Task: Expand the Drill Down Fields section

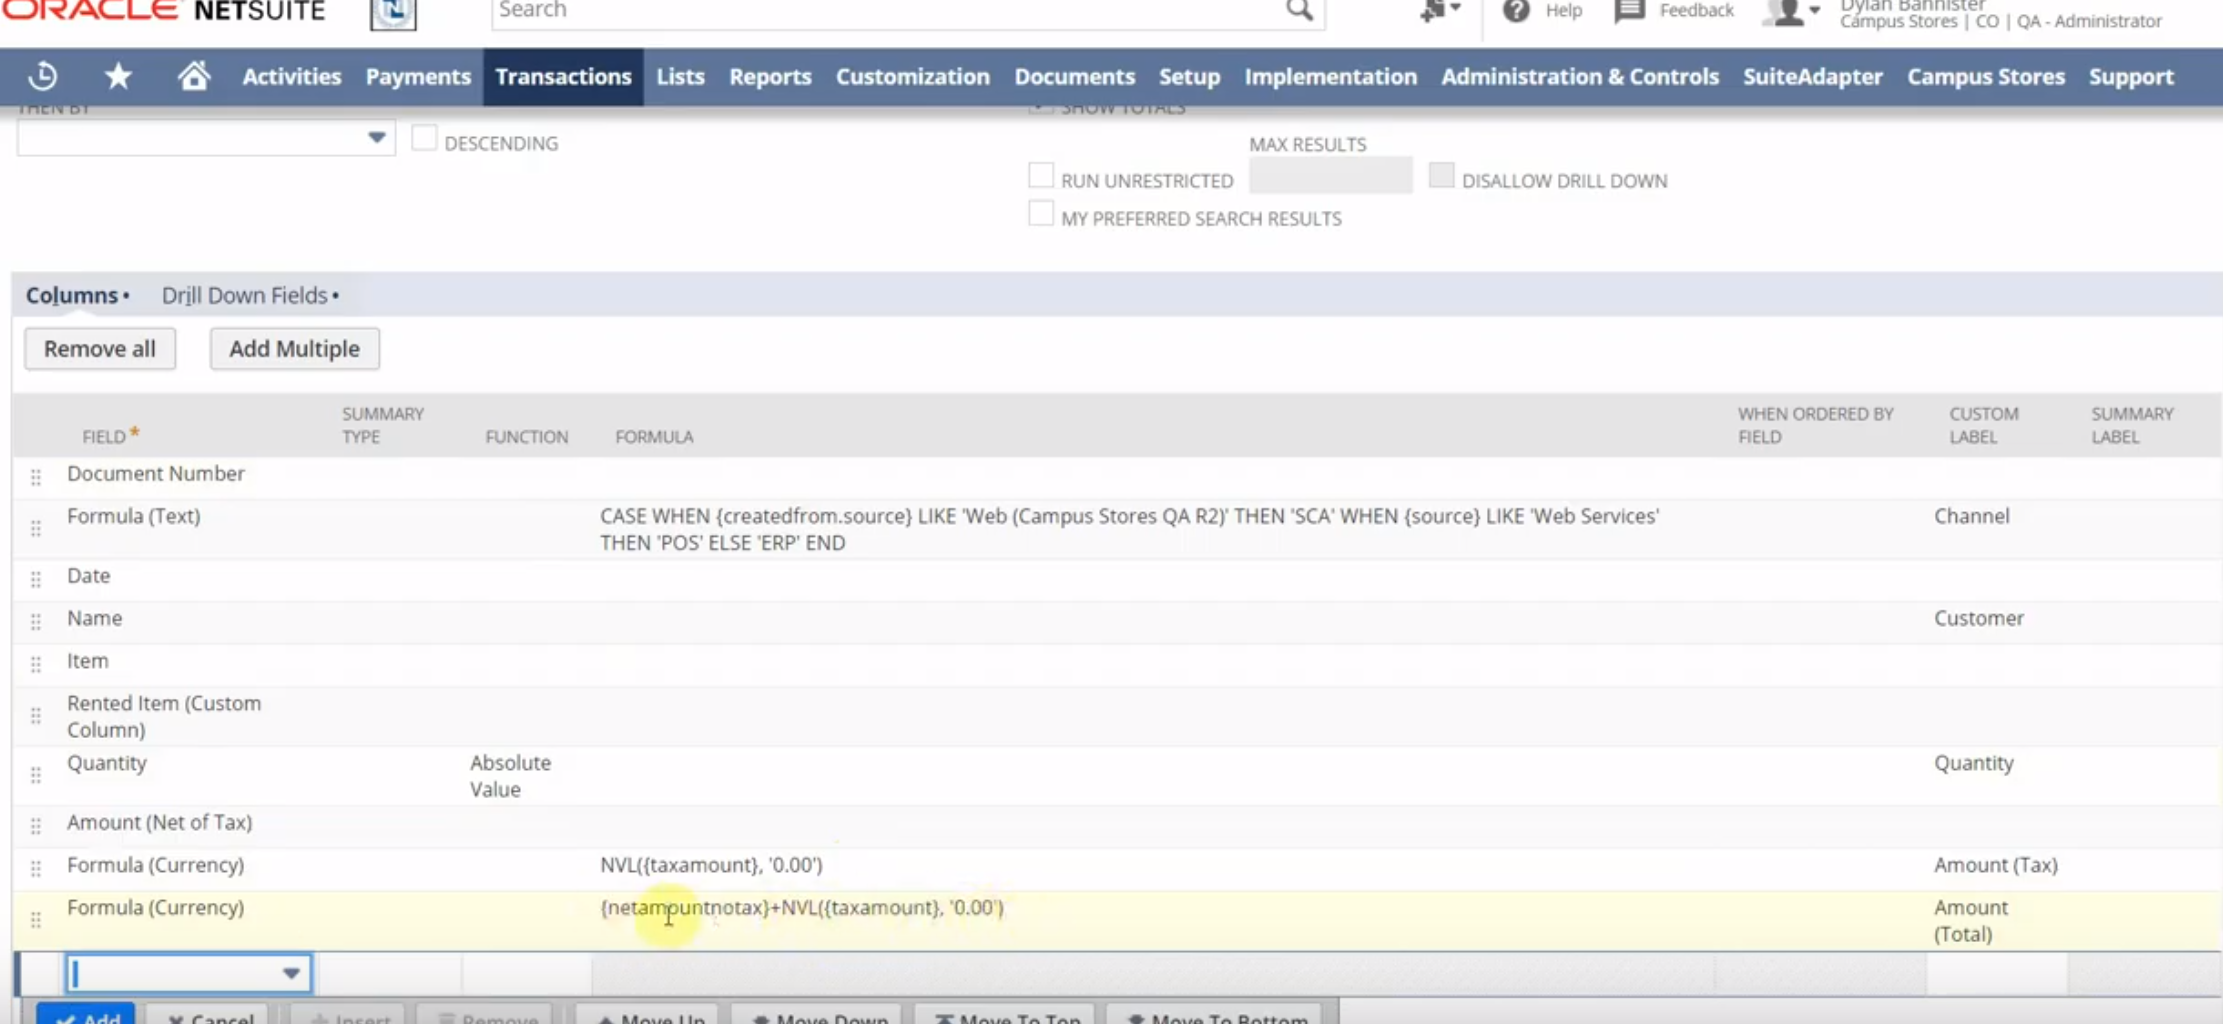Action: point(243,295)
